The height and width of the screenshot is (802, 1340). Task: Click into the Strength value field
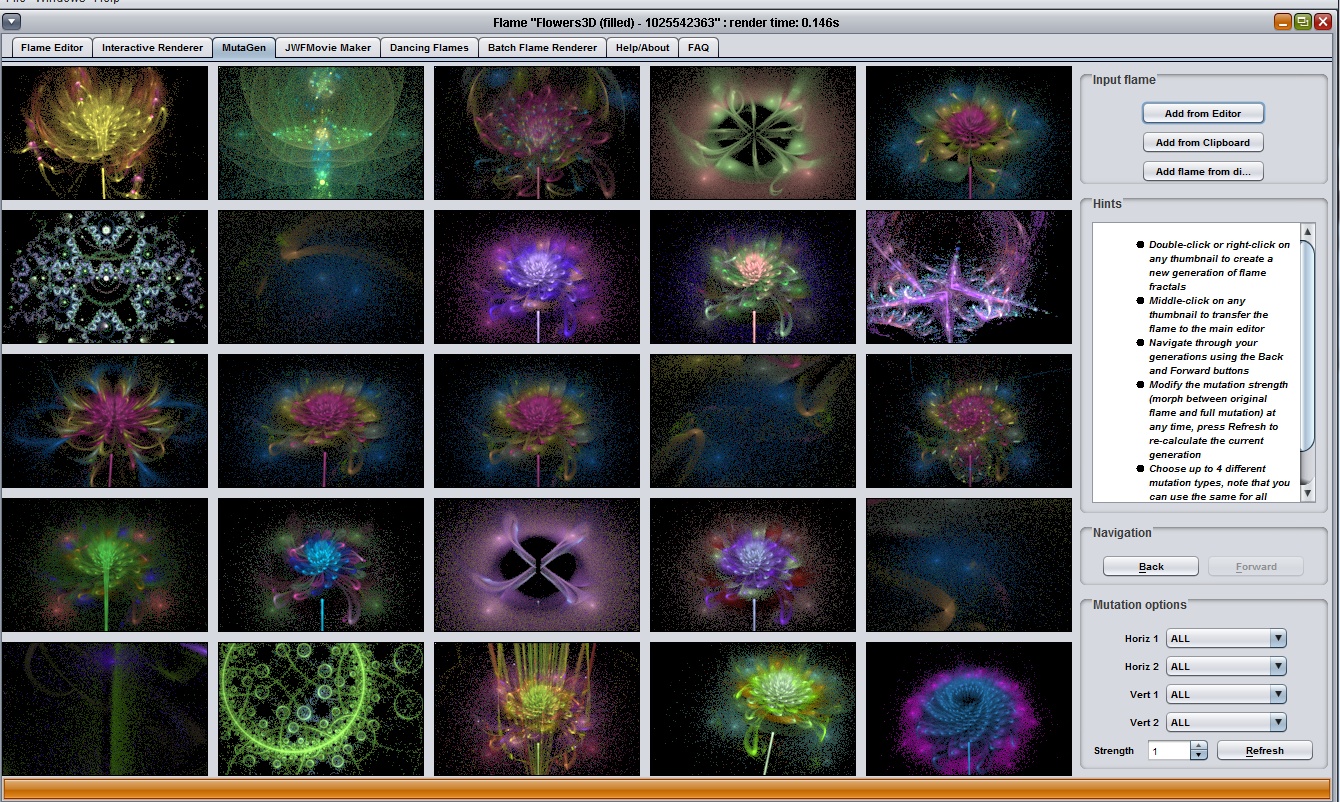[1168, 750]
